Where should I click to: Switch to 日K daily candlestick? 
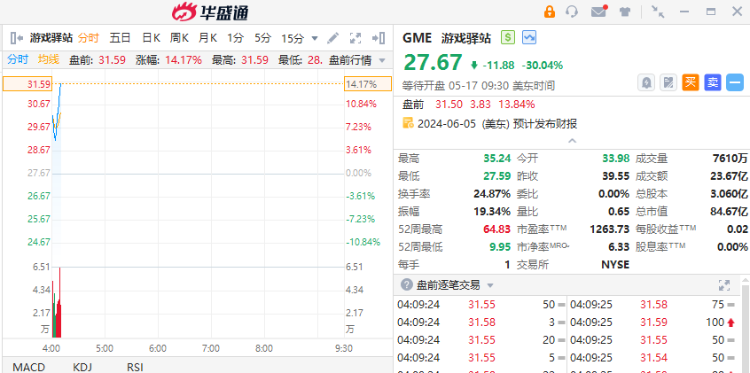point(151,38)
